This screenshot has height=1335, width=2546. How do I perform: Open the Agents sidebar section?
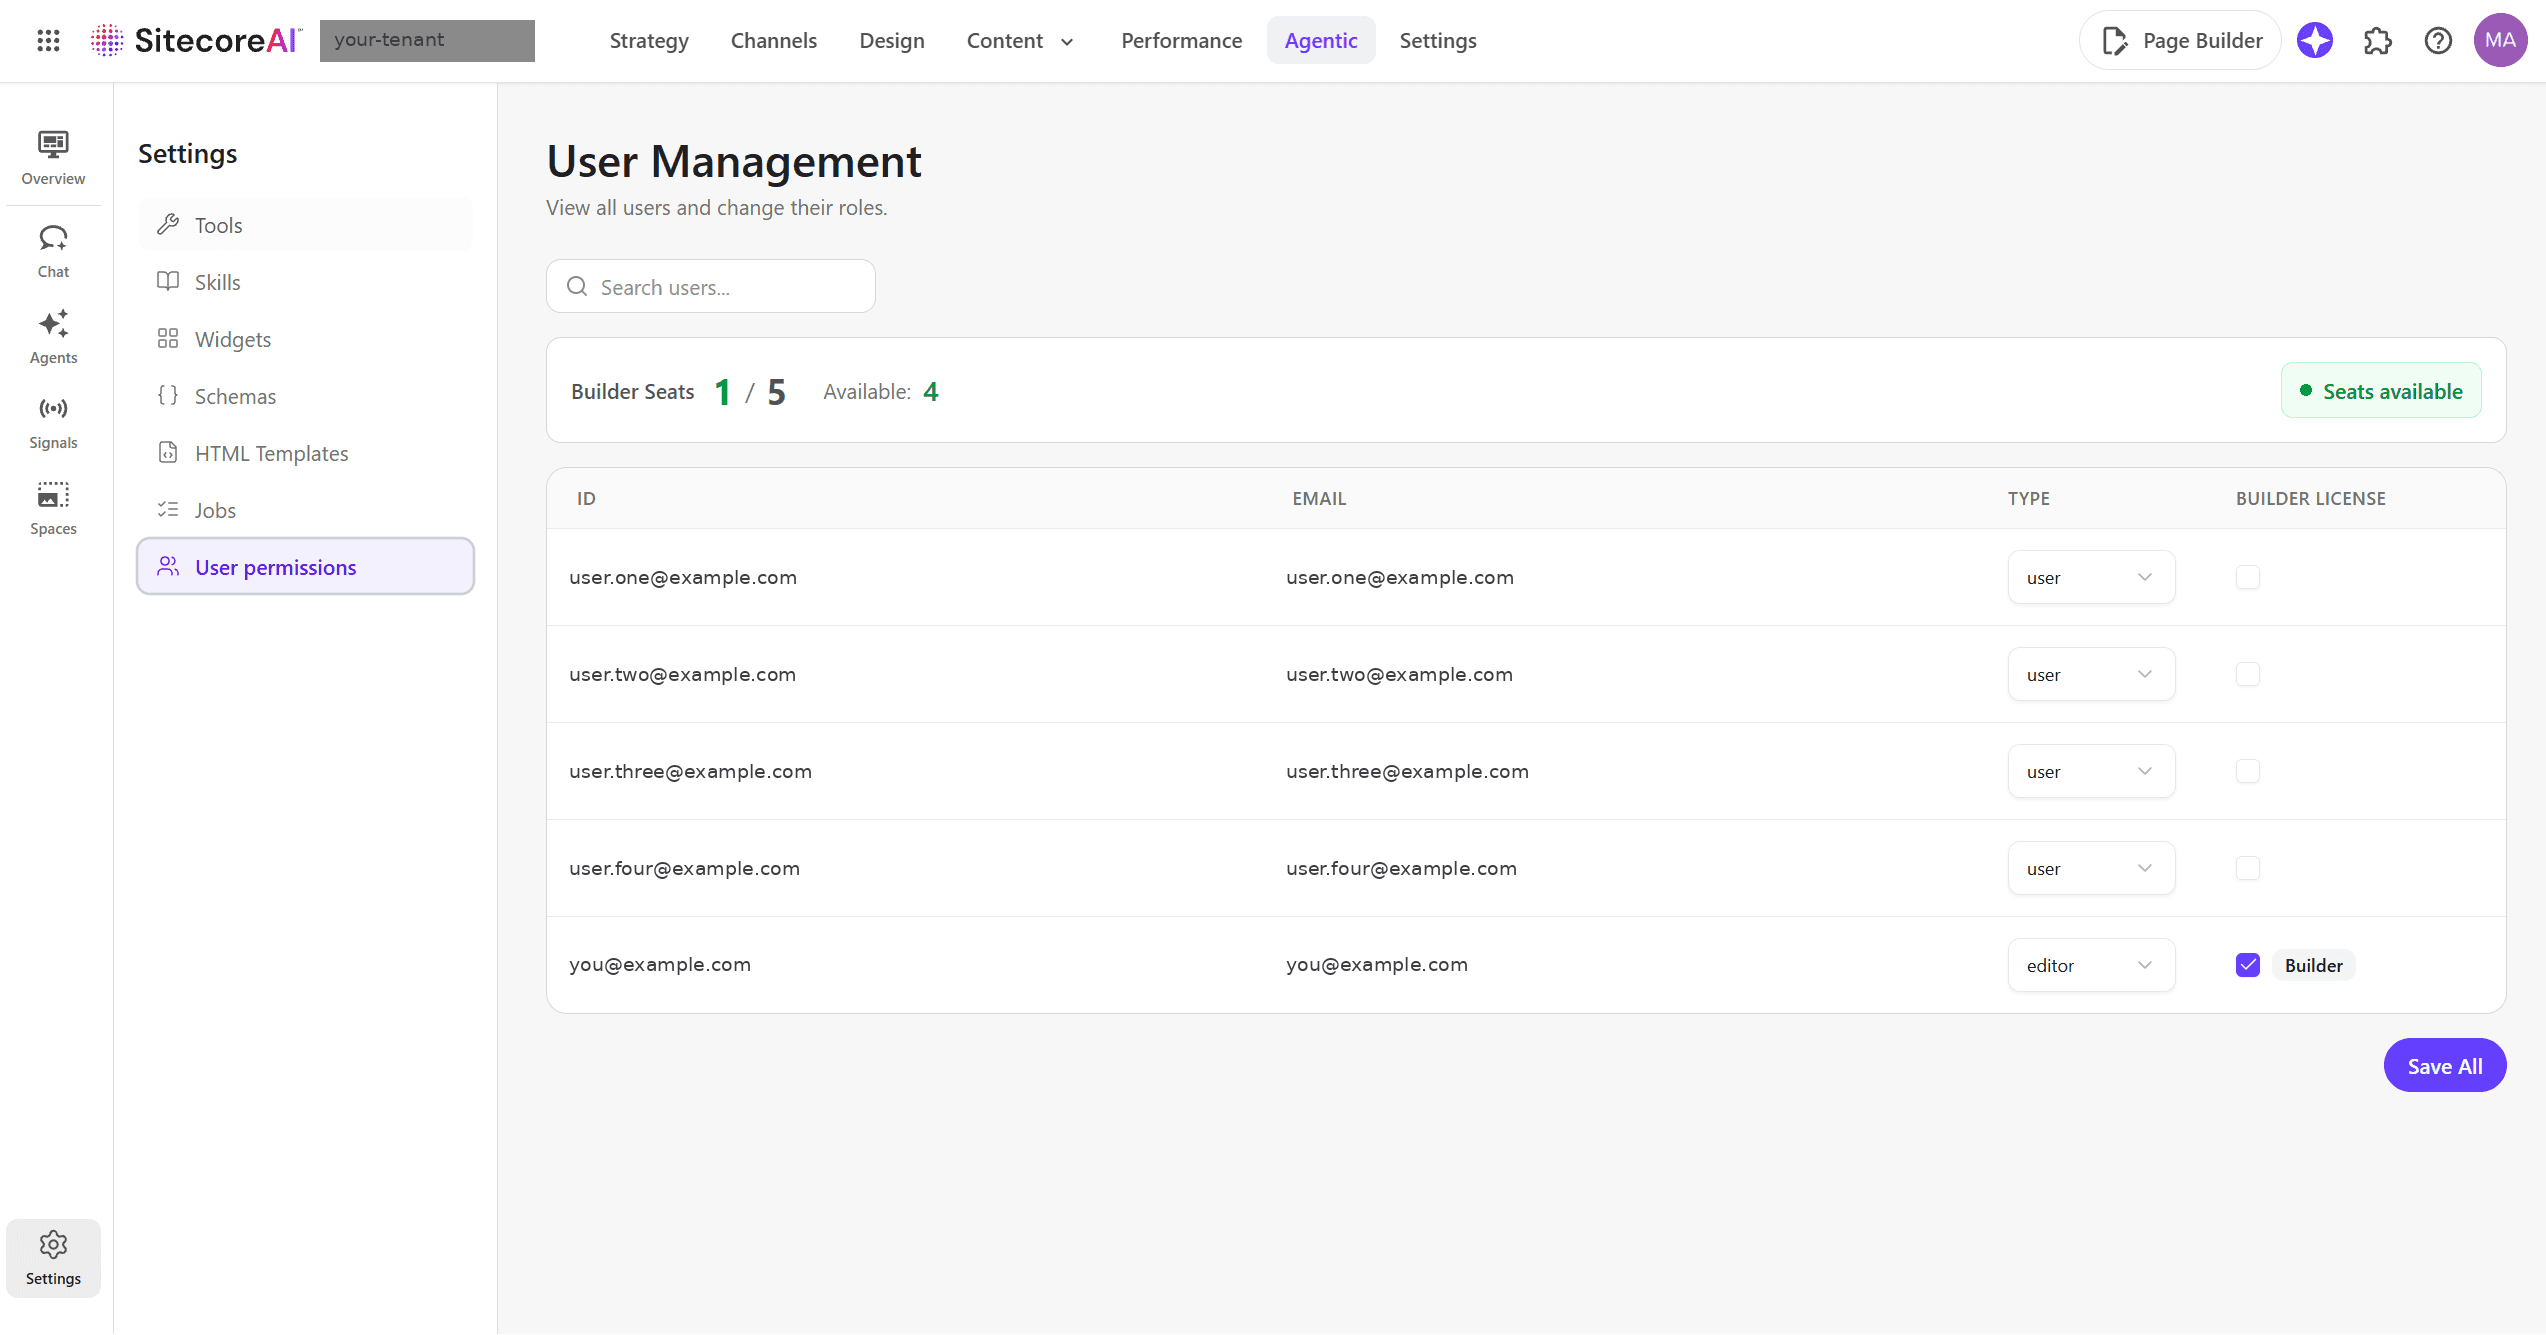tap(53, 337)
